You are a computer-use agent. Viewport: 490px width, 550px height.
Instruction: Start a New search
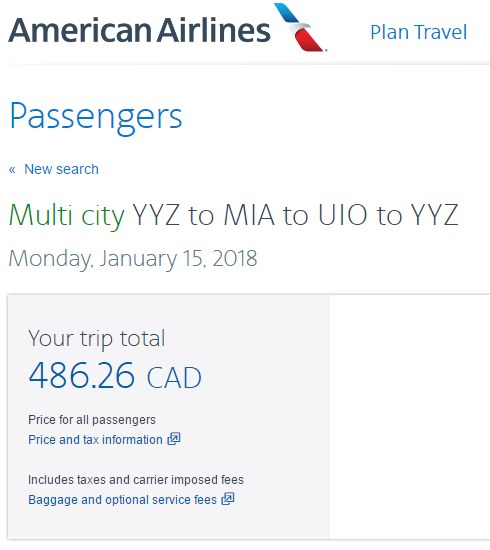(61, 169)
